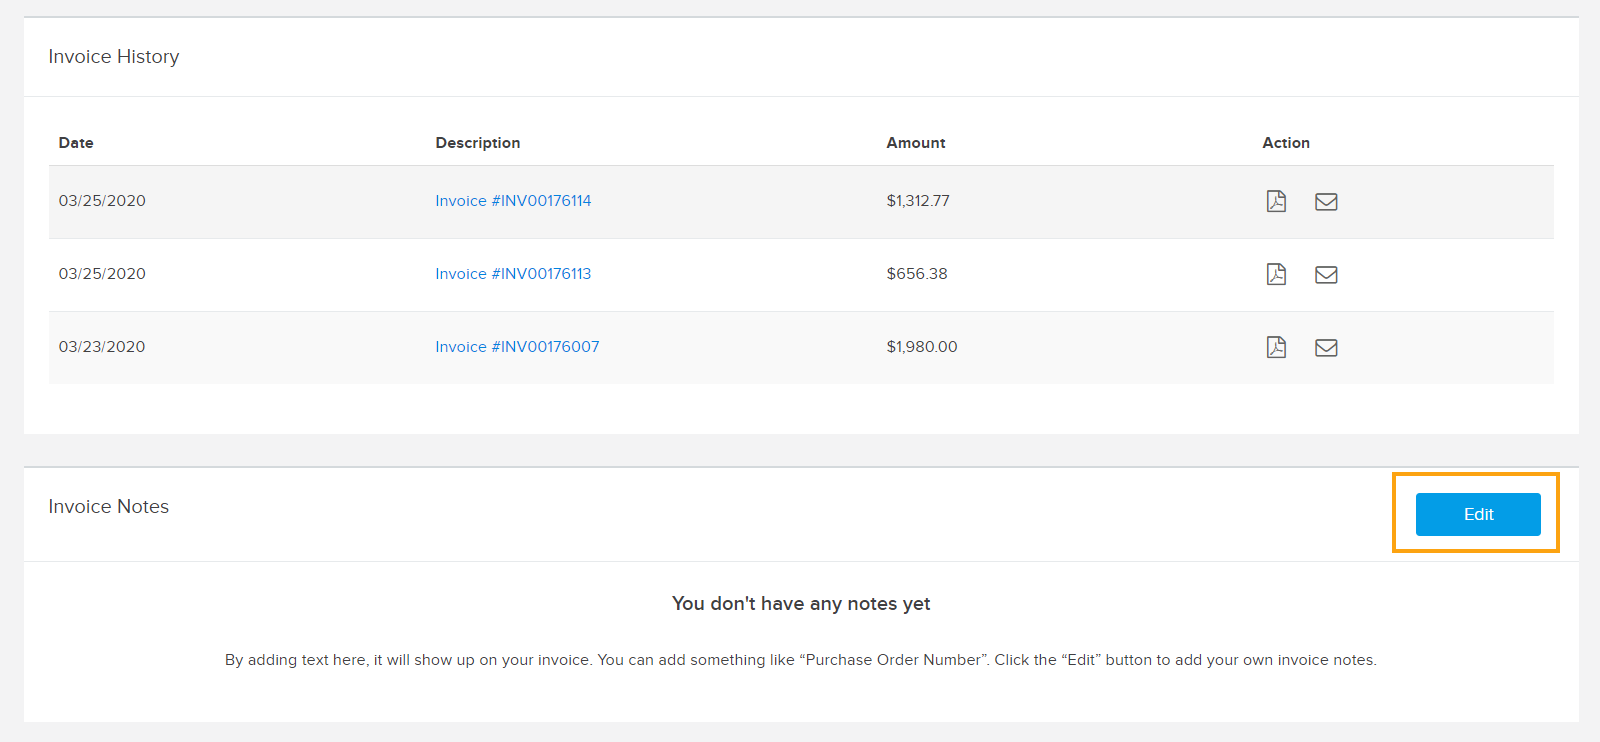Download PDF for Invoice #INV00176113

click(1276, 274)
